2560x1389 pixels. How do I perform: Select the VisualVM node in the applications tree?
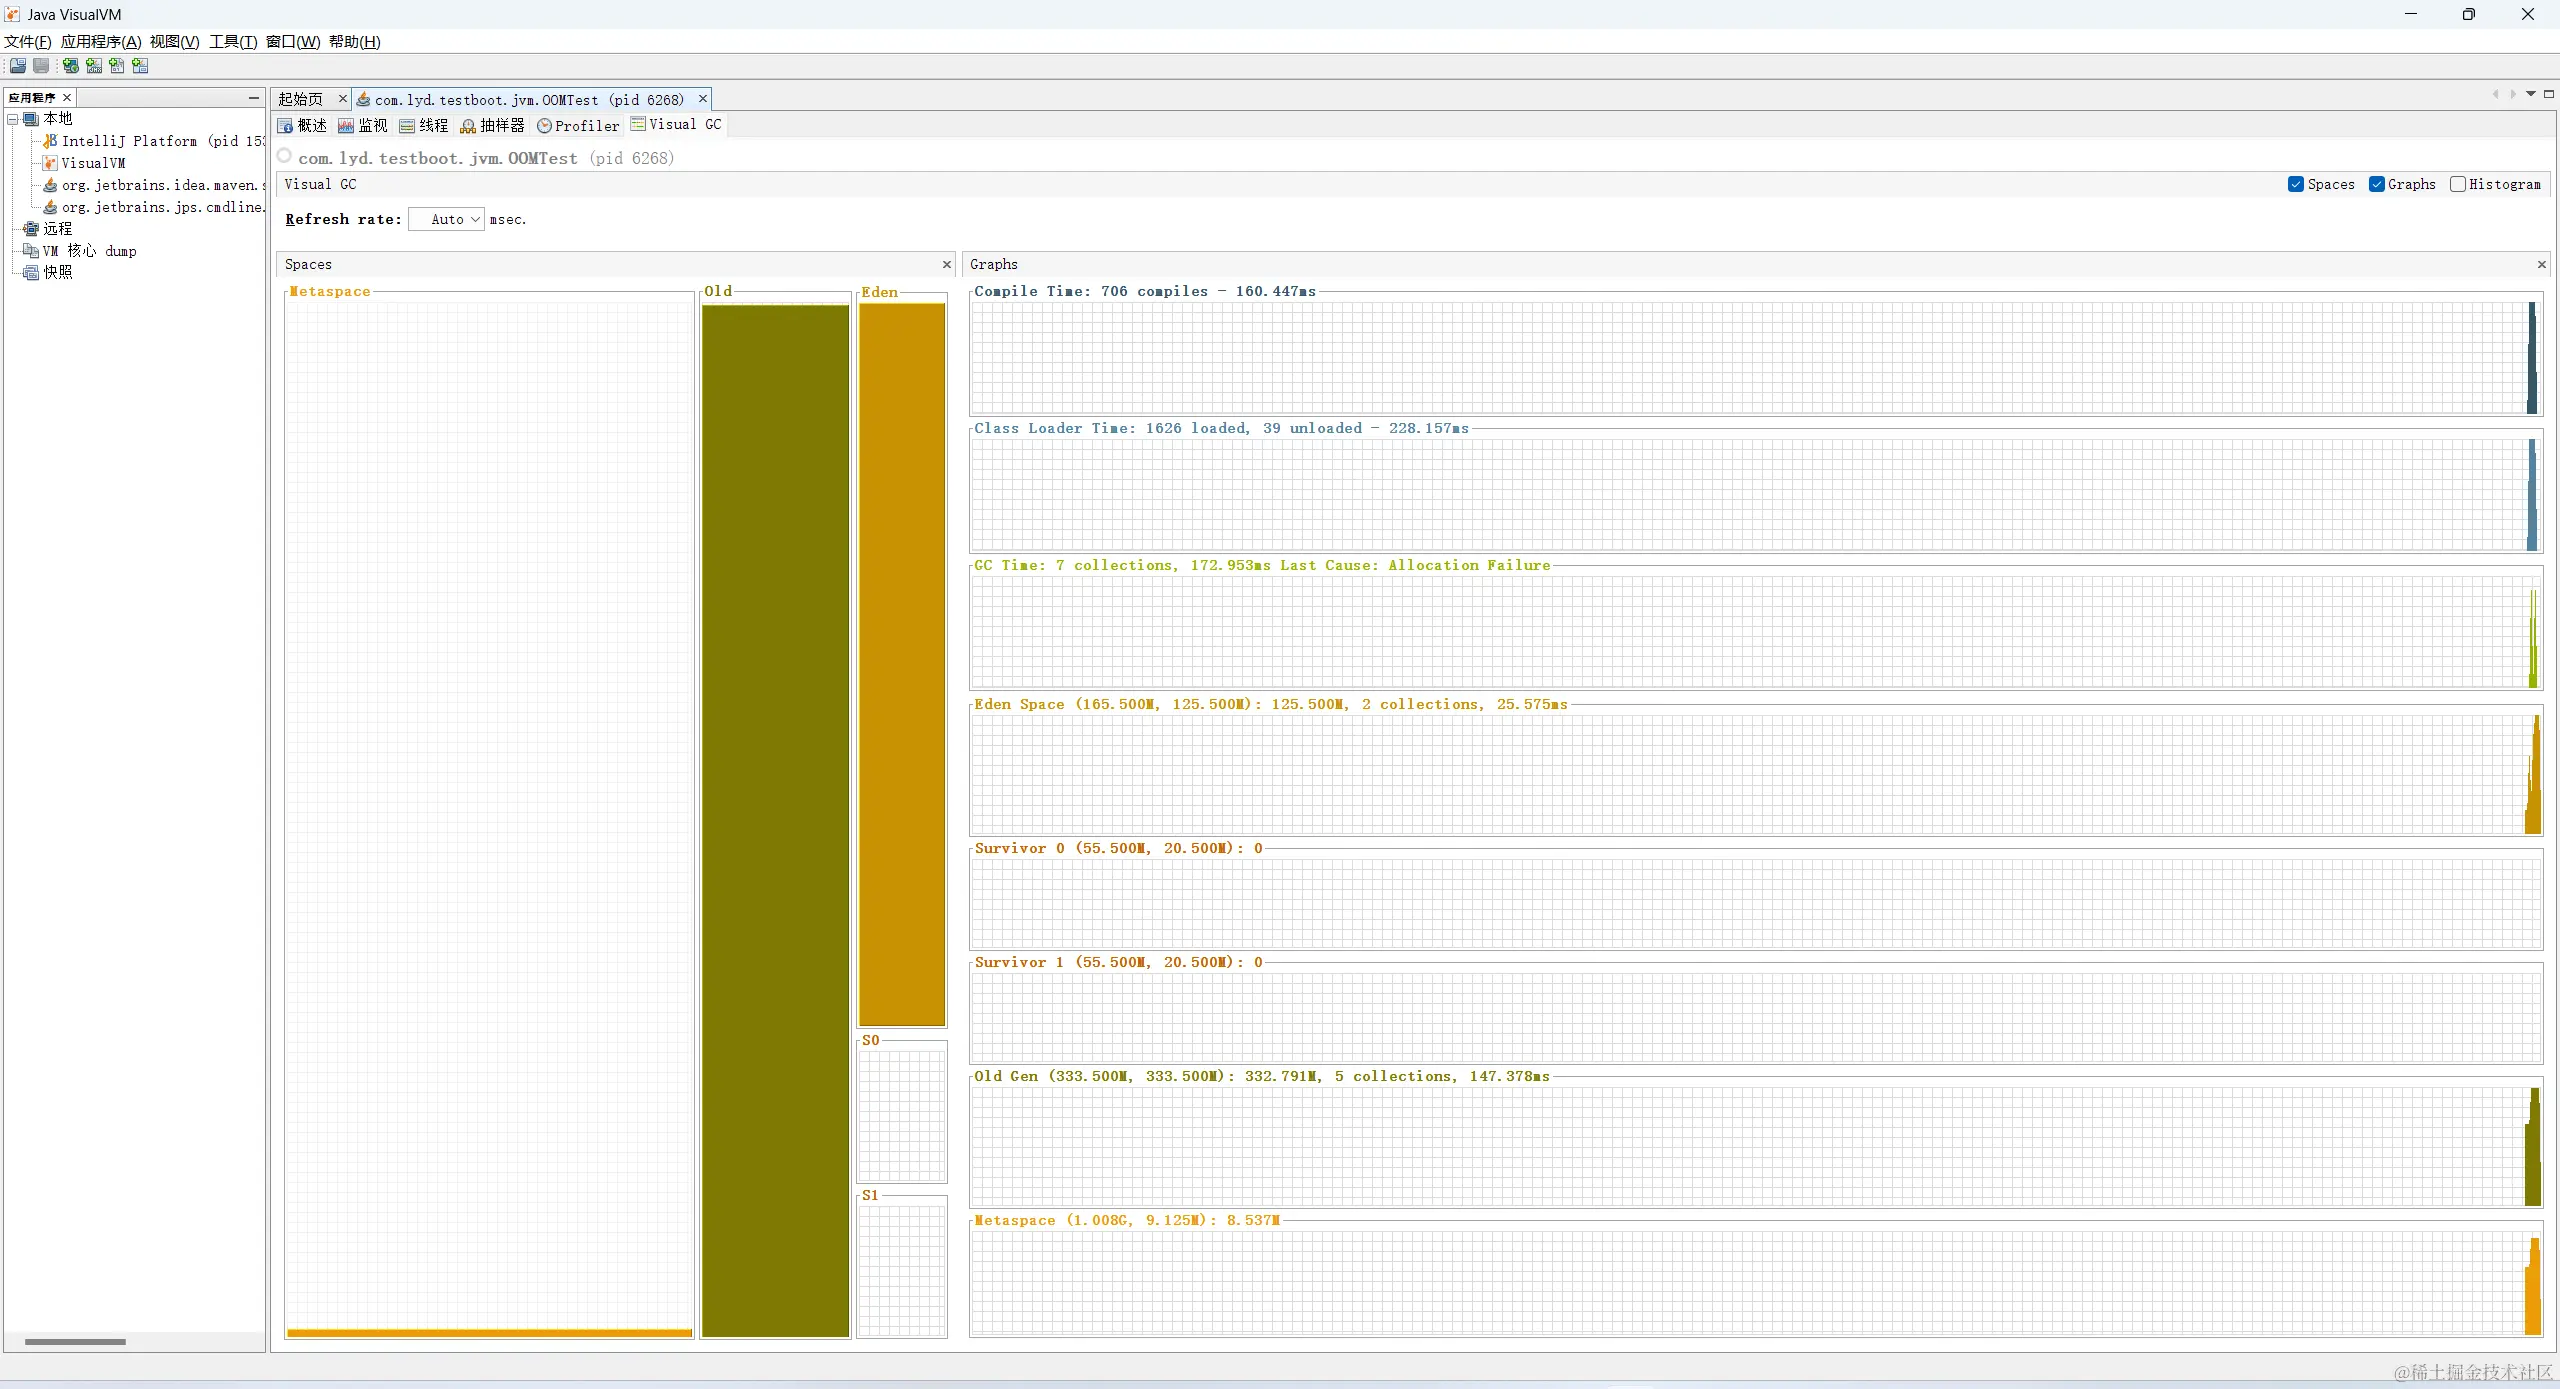click(x=92, y=163)
